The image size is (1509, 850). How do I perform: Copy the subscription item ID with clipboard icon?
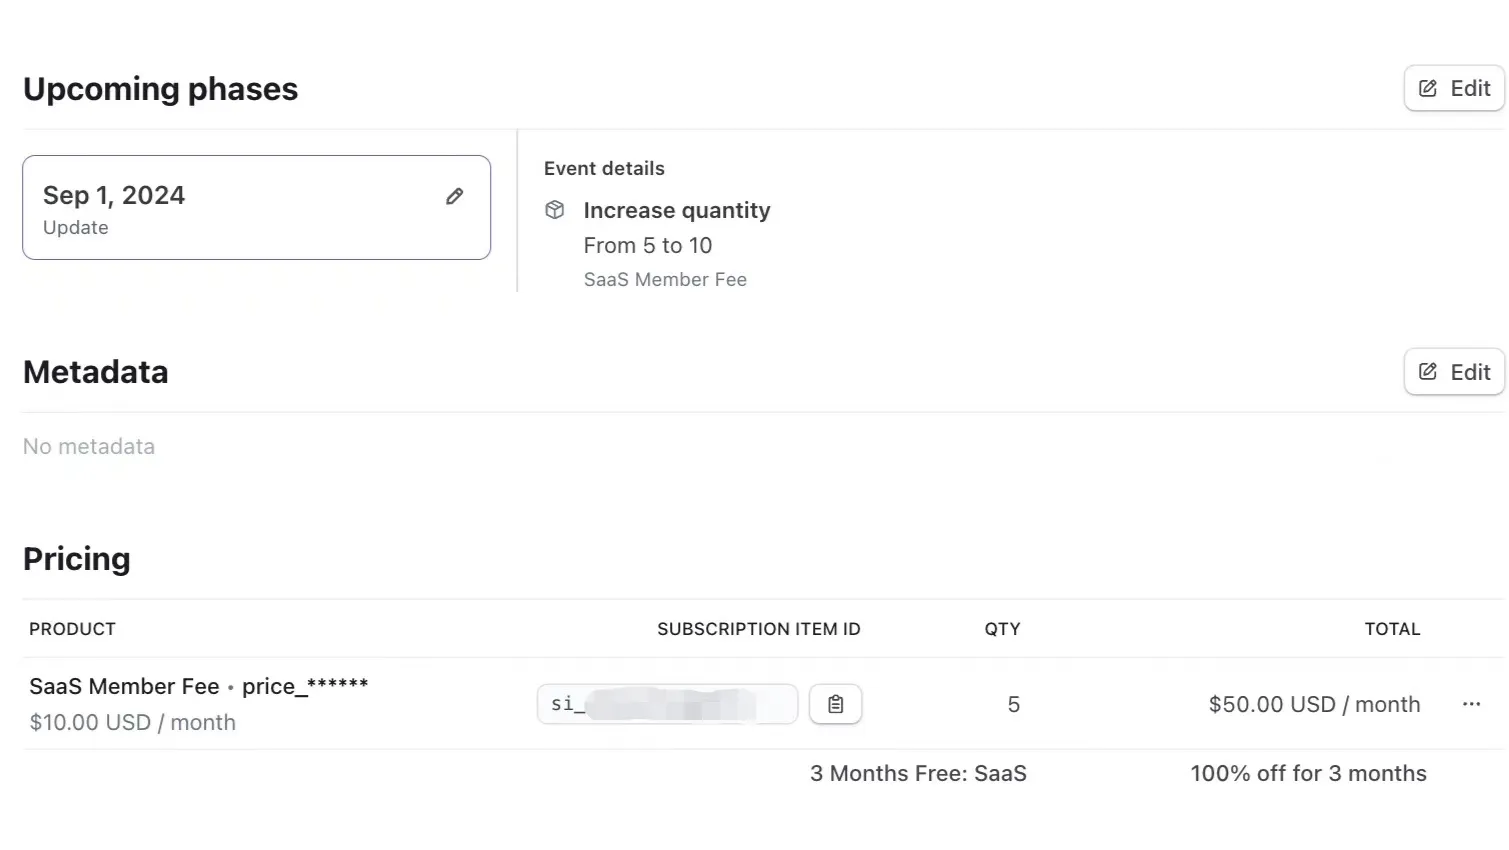pos(835,704)
